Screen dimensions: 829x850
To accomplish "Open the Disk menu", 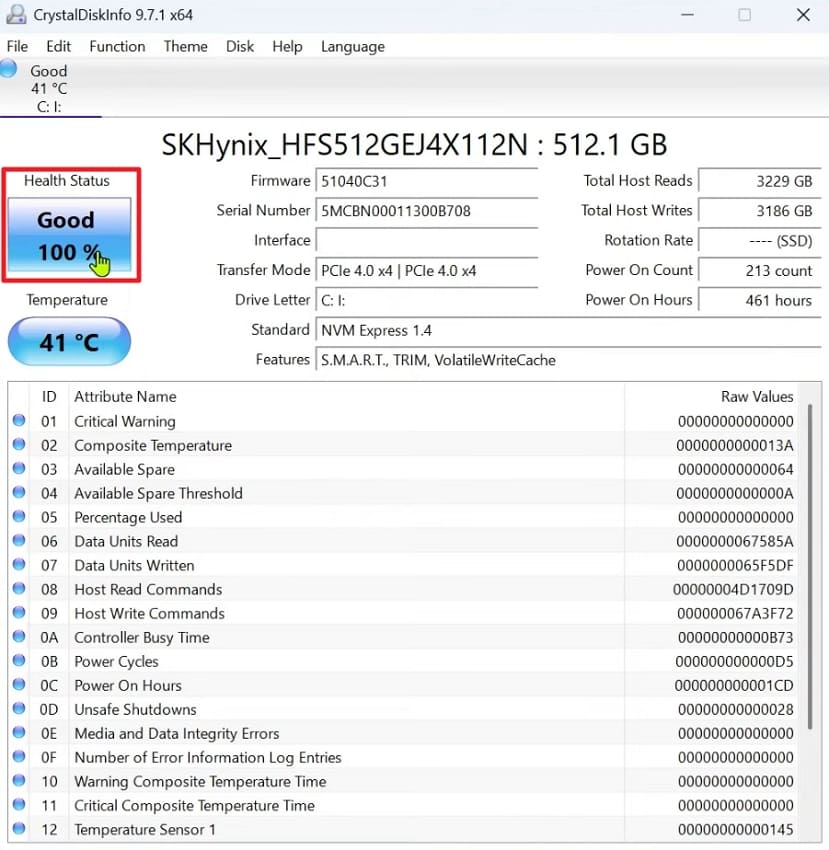I will coord(239,46).
